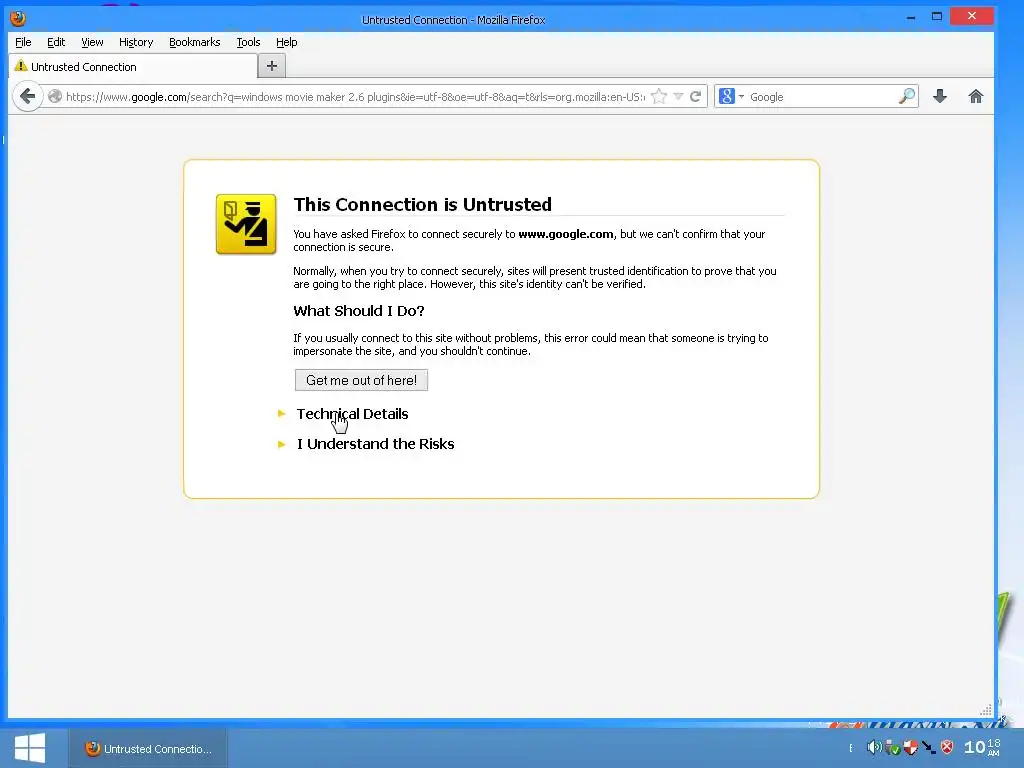Click the back arrow navigation button
Viewport: 1024px width, 768px height.
click(x=27, y=97)
